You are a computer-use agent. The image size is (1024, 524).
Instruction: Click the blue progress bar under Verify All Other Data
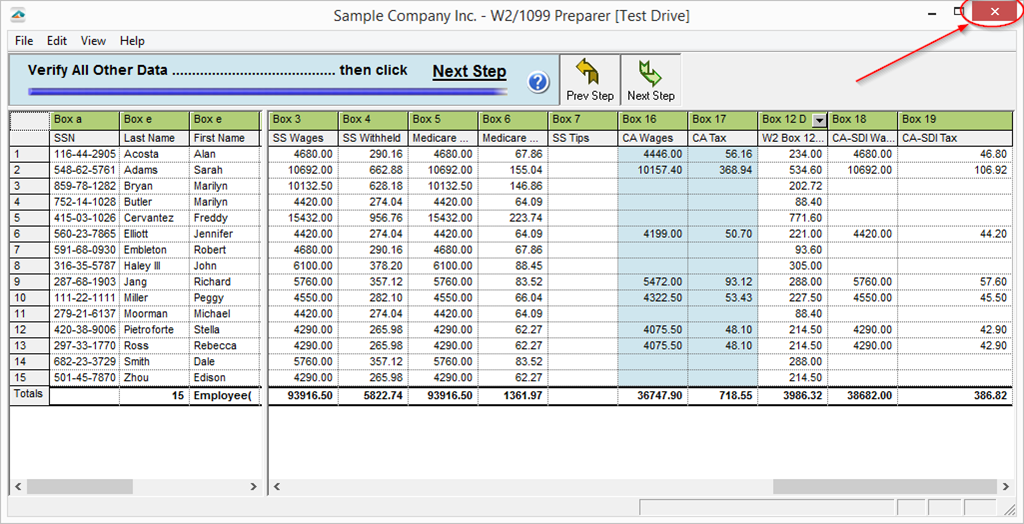pos(268,91)
